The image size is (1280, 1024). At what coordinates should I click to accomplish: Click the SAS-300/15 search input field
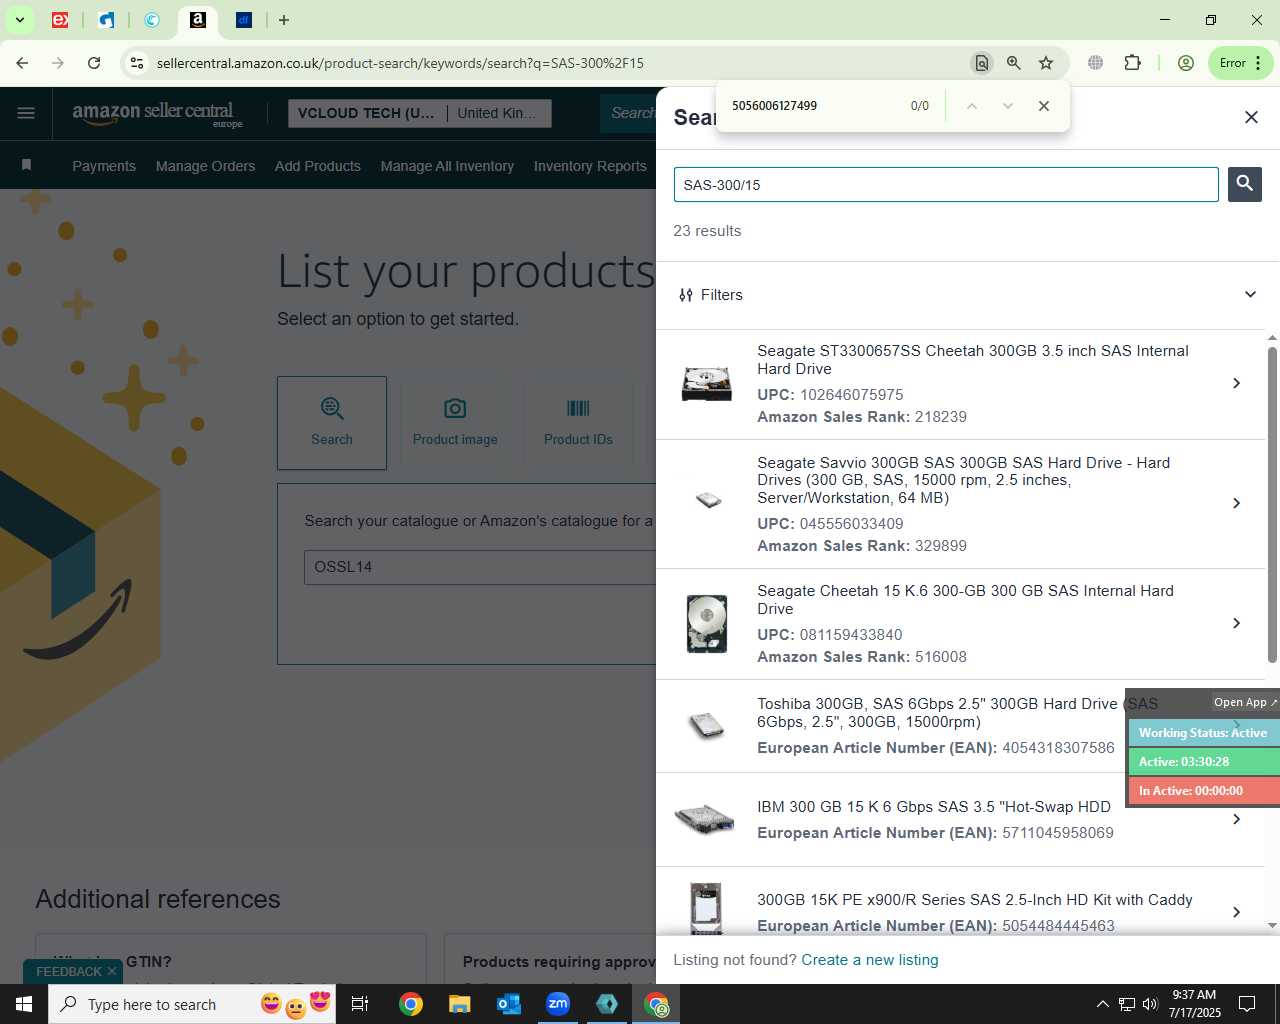(x=946, y=185)
